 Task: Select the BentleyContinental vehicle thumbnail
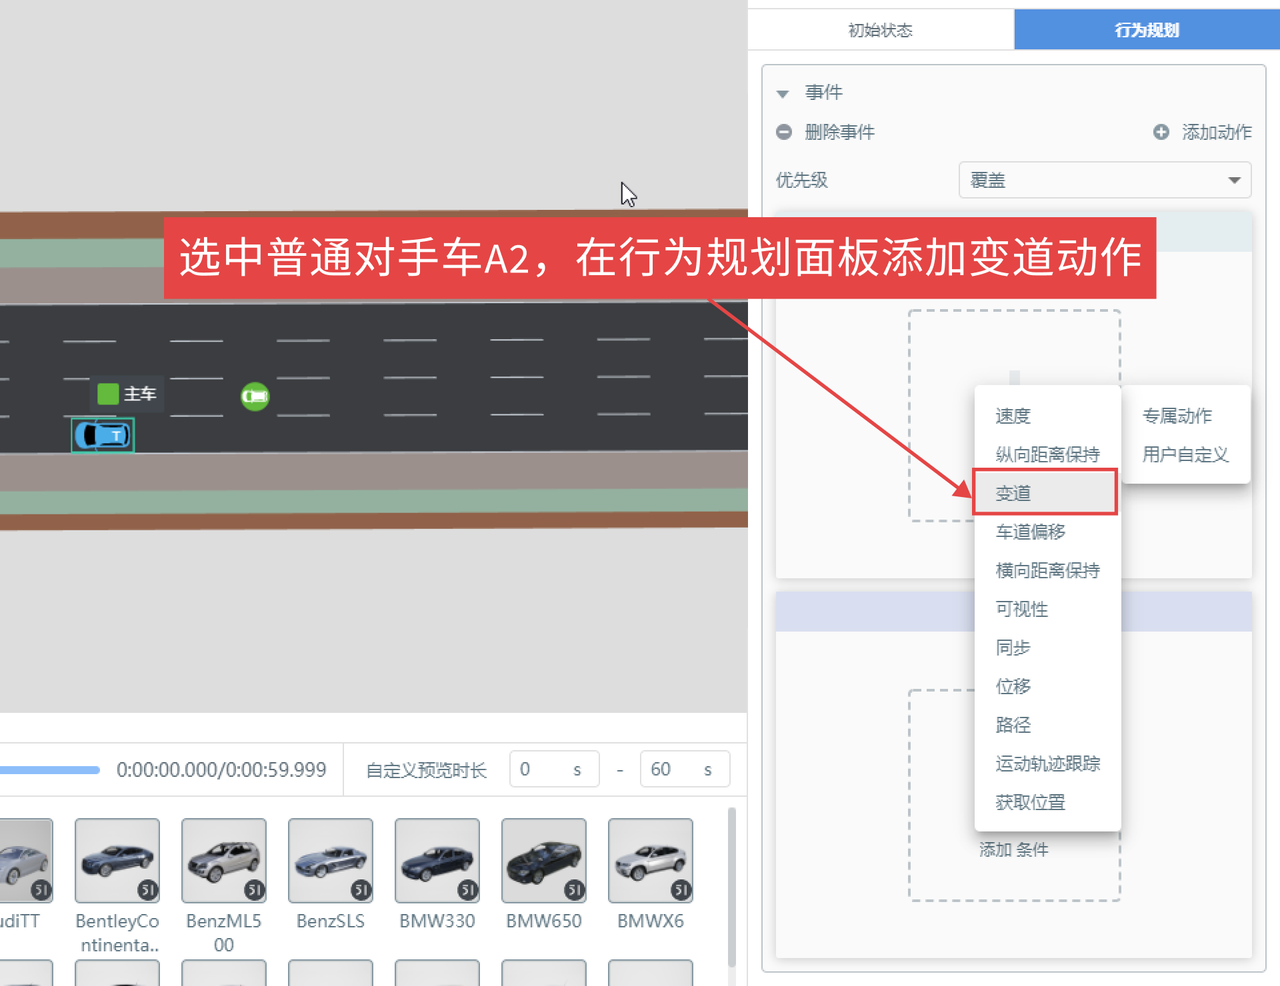[x=117, y=861]
